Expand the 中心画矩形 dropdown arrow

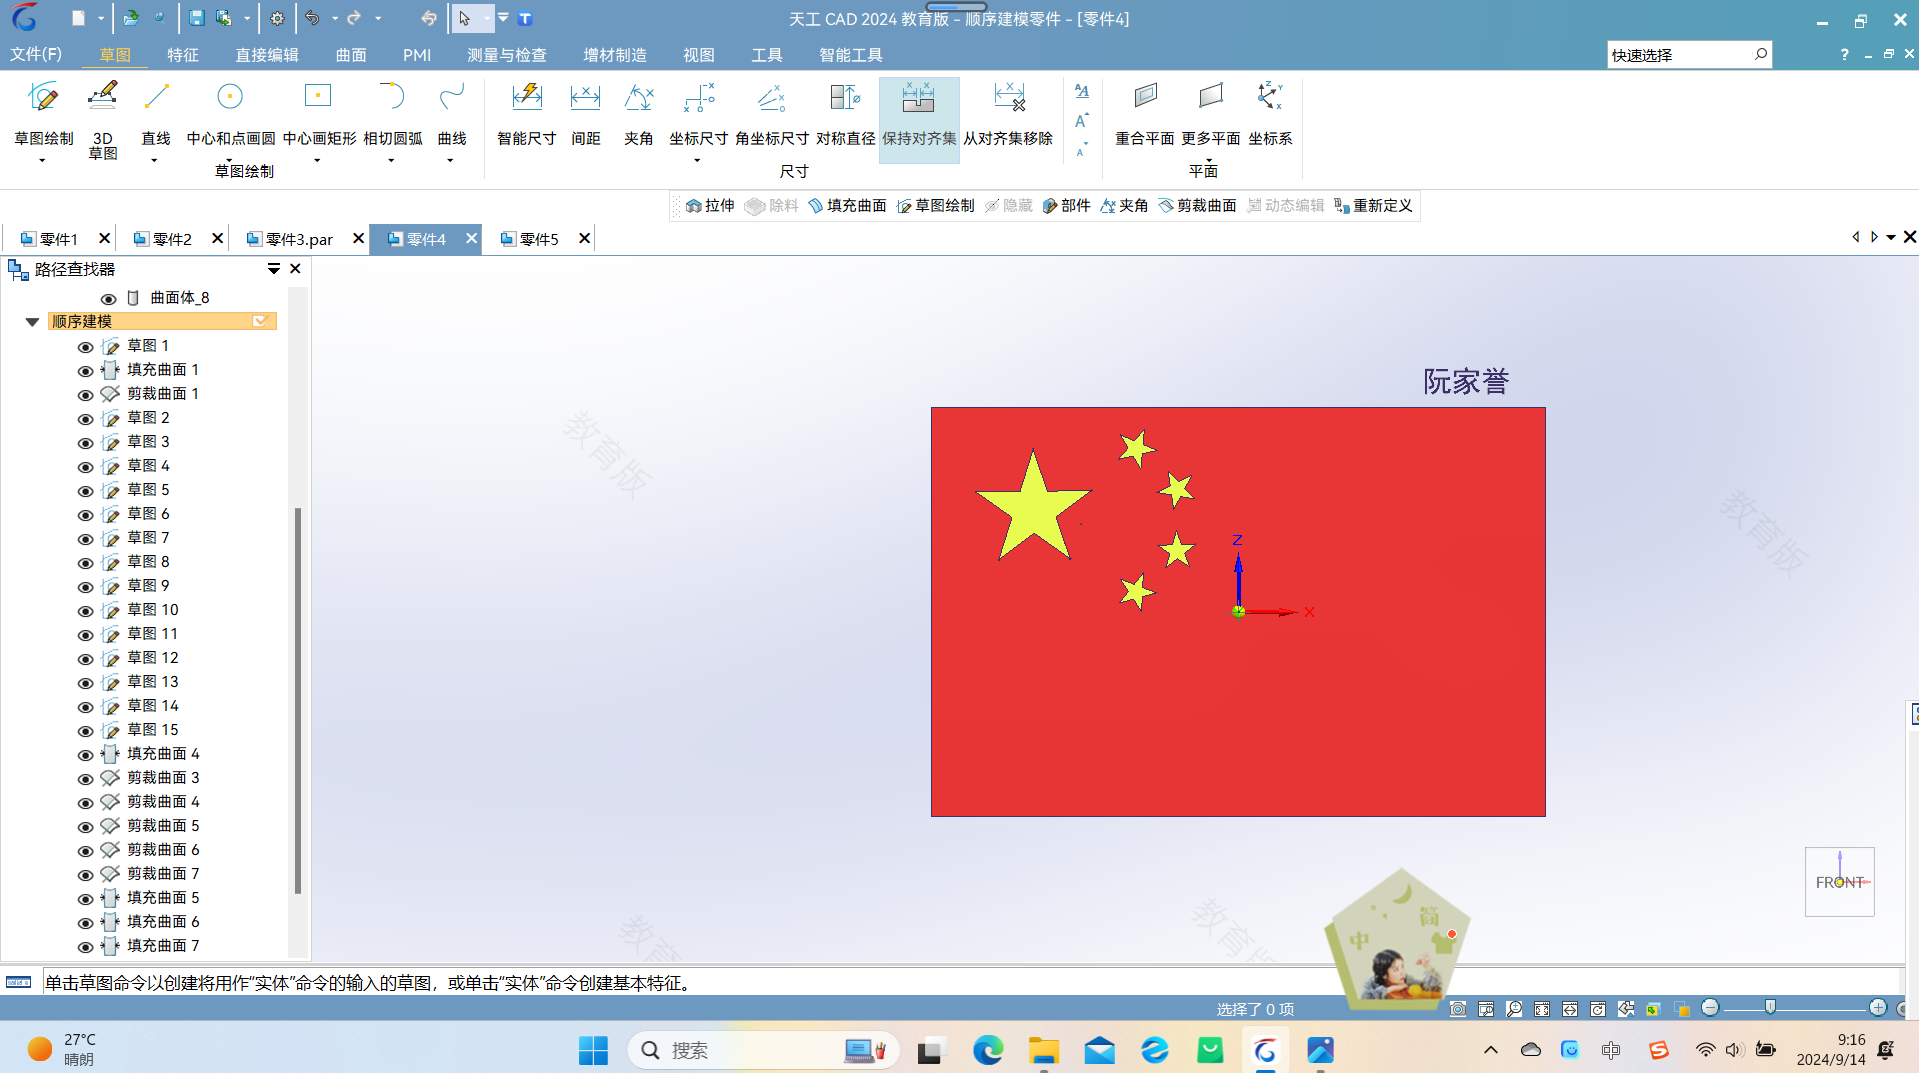(x=318, y=160)
